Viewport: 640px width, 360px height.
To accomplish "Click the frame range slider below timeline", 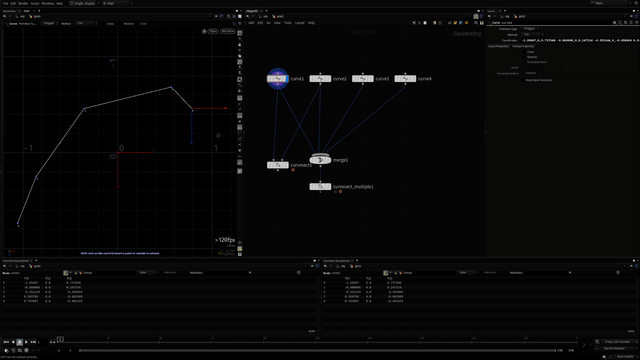I will click(x=317, y=350).
